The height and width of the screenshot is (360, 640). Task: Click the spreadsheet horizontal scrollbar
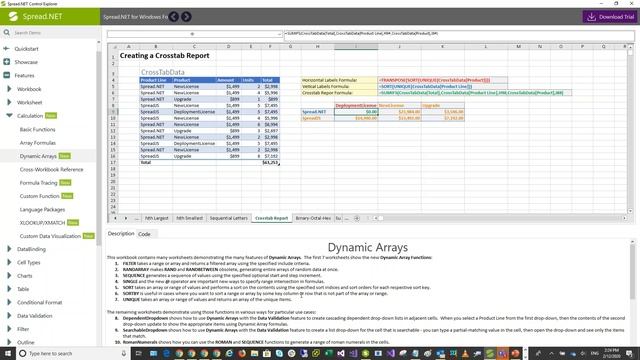[500, 218]
